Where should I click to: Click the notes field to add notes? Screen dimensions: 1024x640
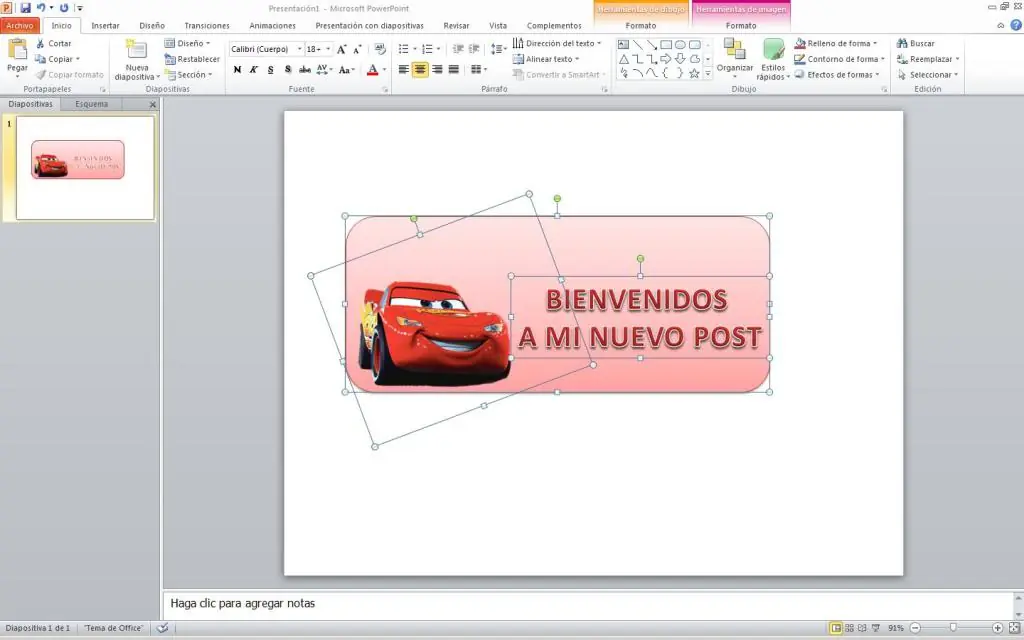pyautogui.click(x=588, y=603)
